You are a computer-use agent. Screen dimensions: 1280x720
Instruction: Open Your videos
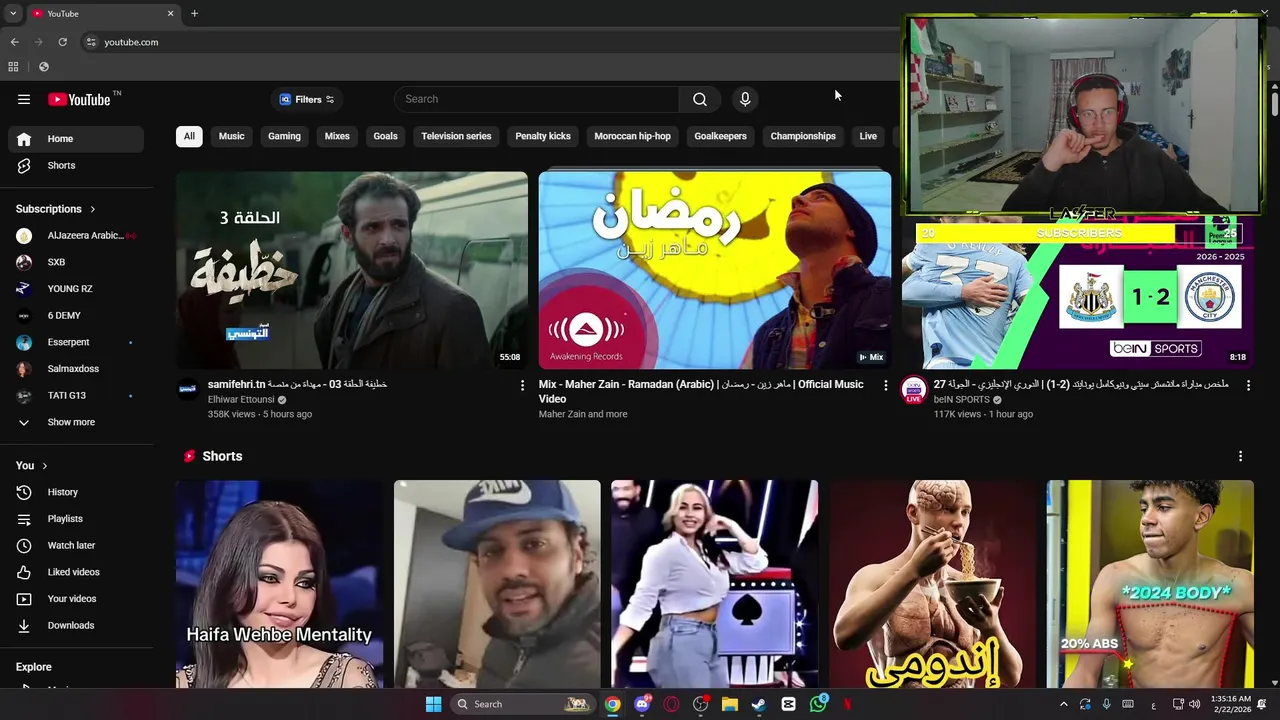click(x=76, y=599)
